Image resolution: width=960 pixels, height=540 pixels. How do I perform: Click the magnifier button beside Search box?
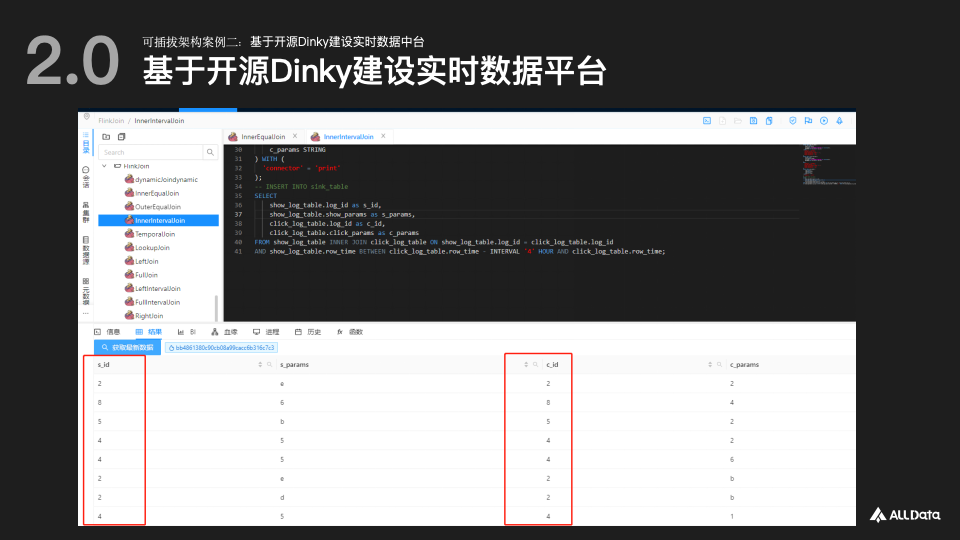tap(210, 152)
